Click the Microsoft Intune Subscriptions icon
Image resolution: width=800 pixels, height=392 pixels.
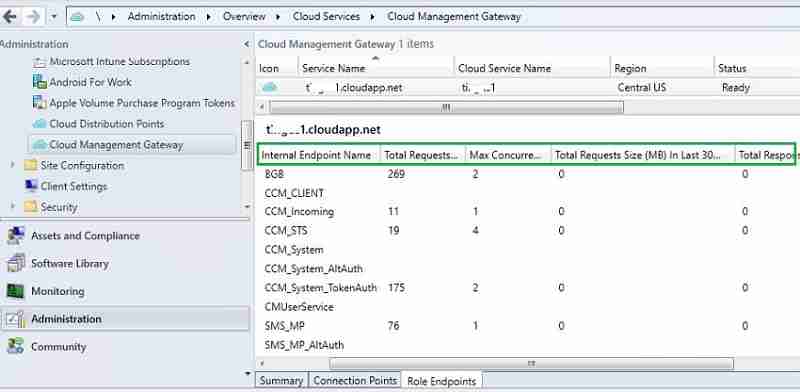pyautogui.click(x=39, y=62)
